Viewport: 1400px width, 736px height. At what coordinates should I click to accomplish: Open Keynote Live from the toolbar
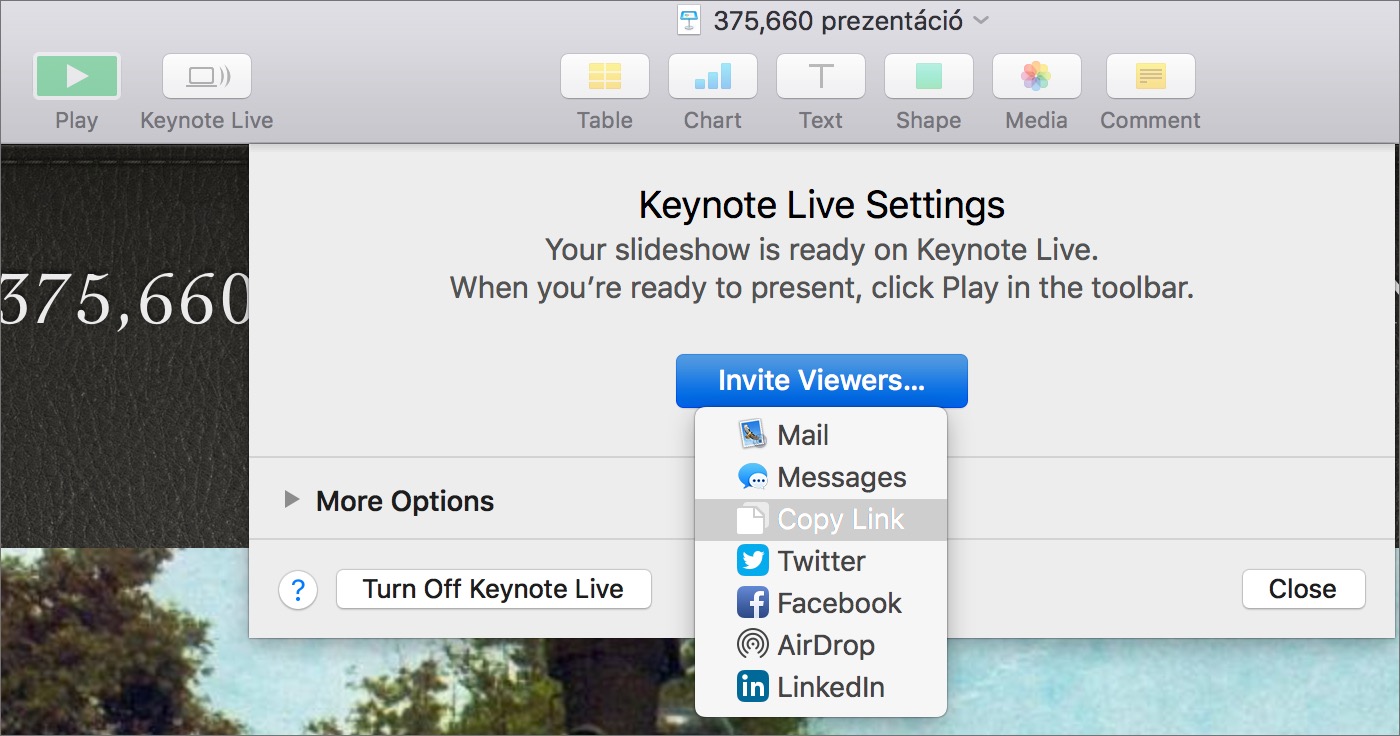click(x=207, y=76)
